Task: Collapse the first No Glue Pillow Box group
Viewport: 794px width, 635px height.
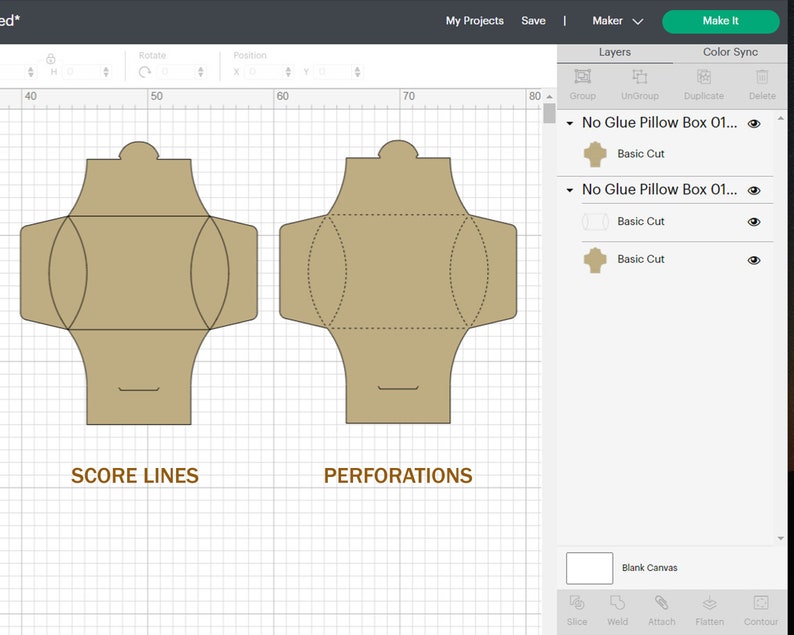Action: (x=570, y=123)
